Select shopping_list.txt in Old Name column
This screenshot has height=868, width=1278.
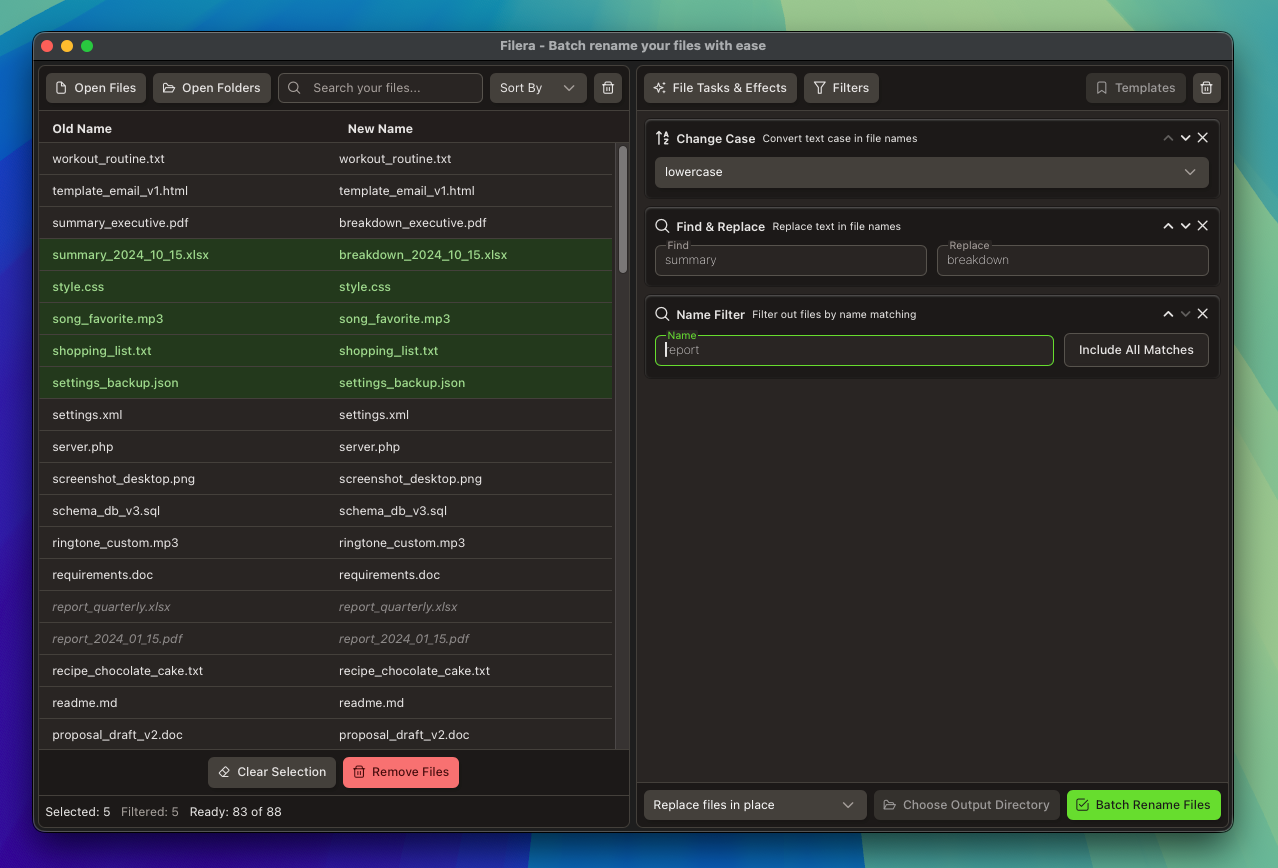point(102,351)
